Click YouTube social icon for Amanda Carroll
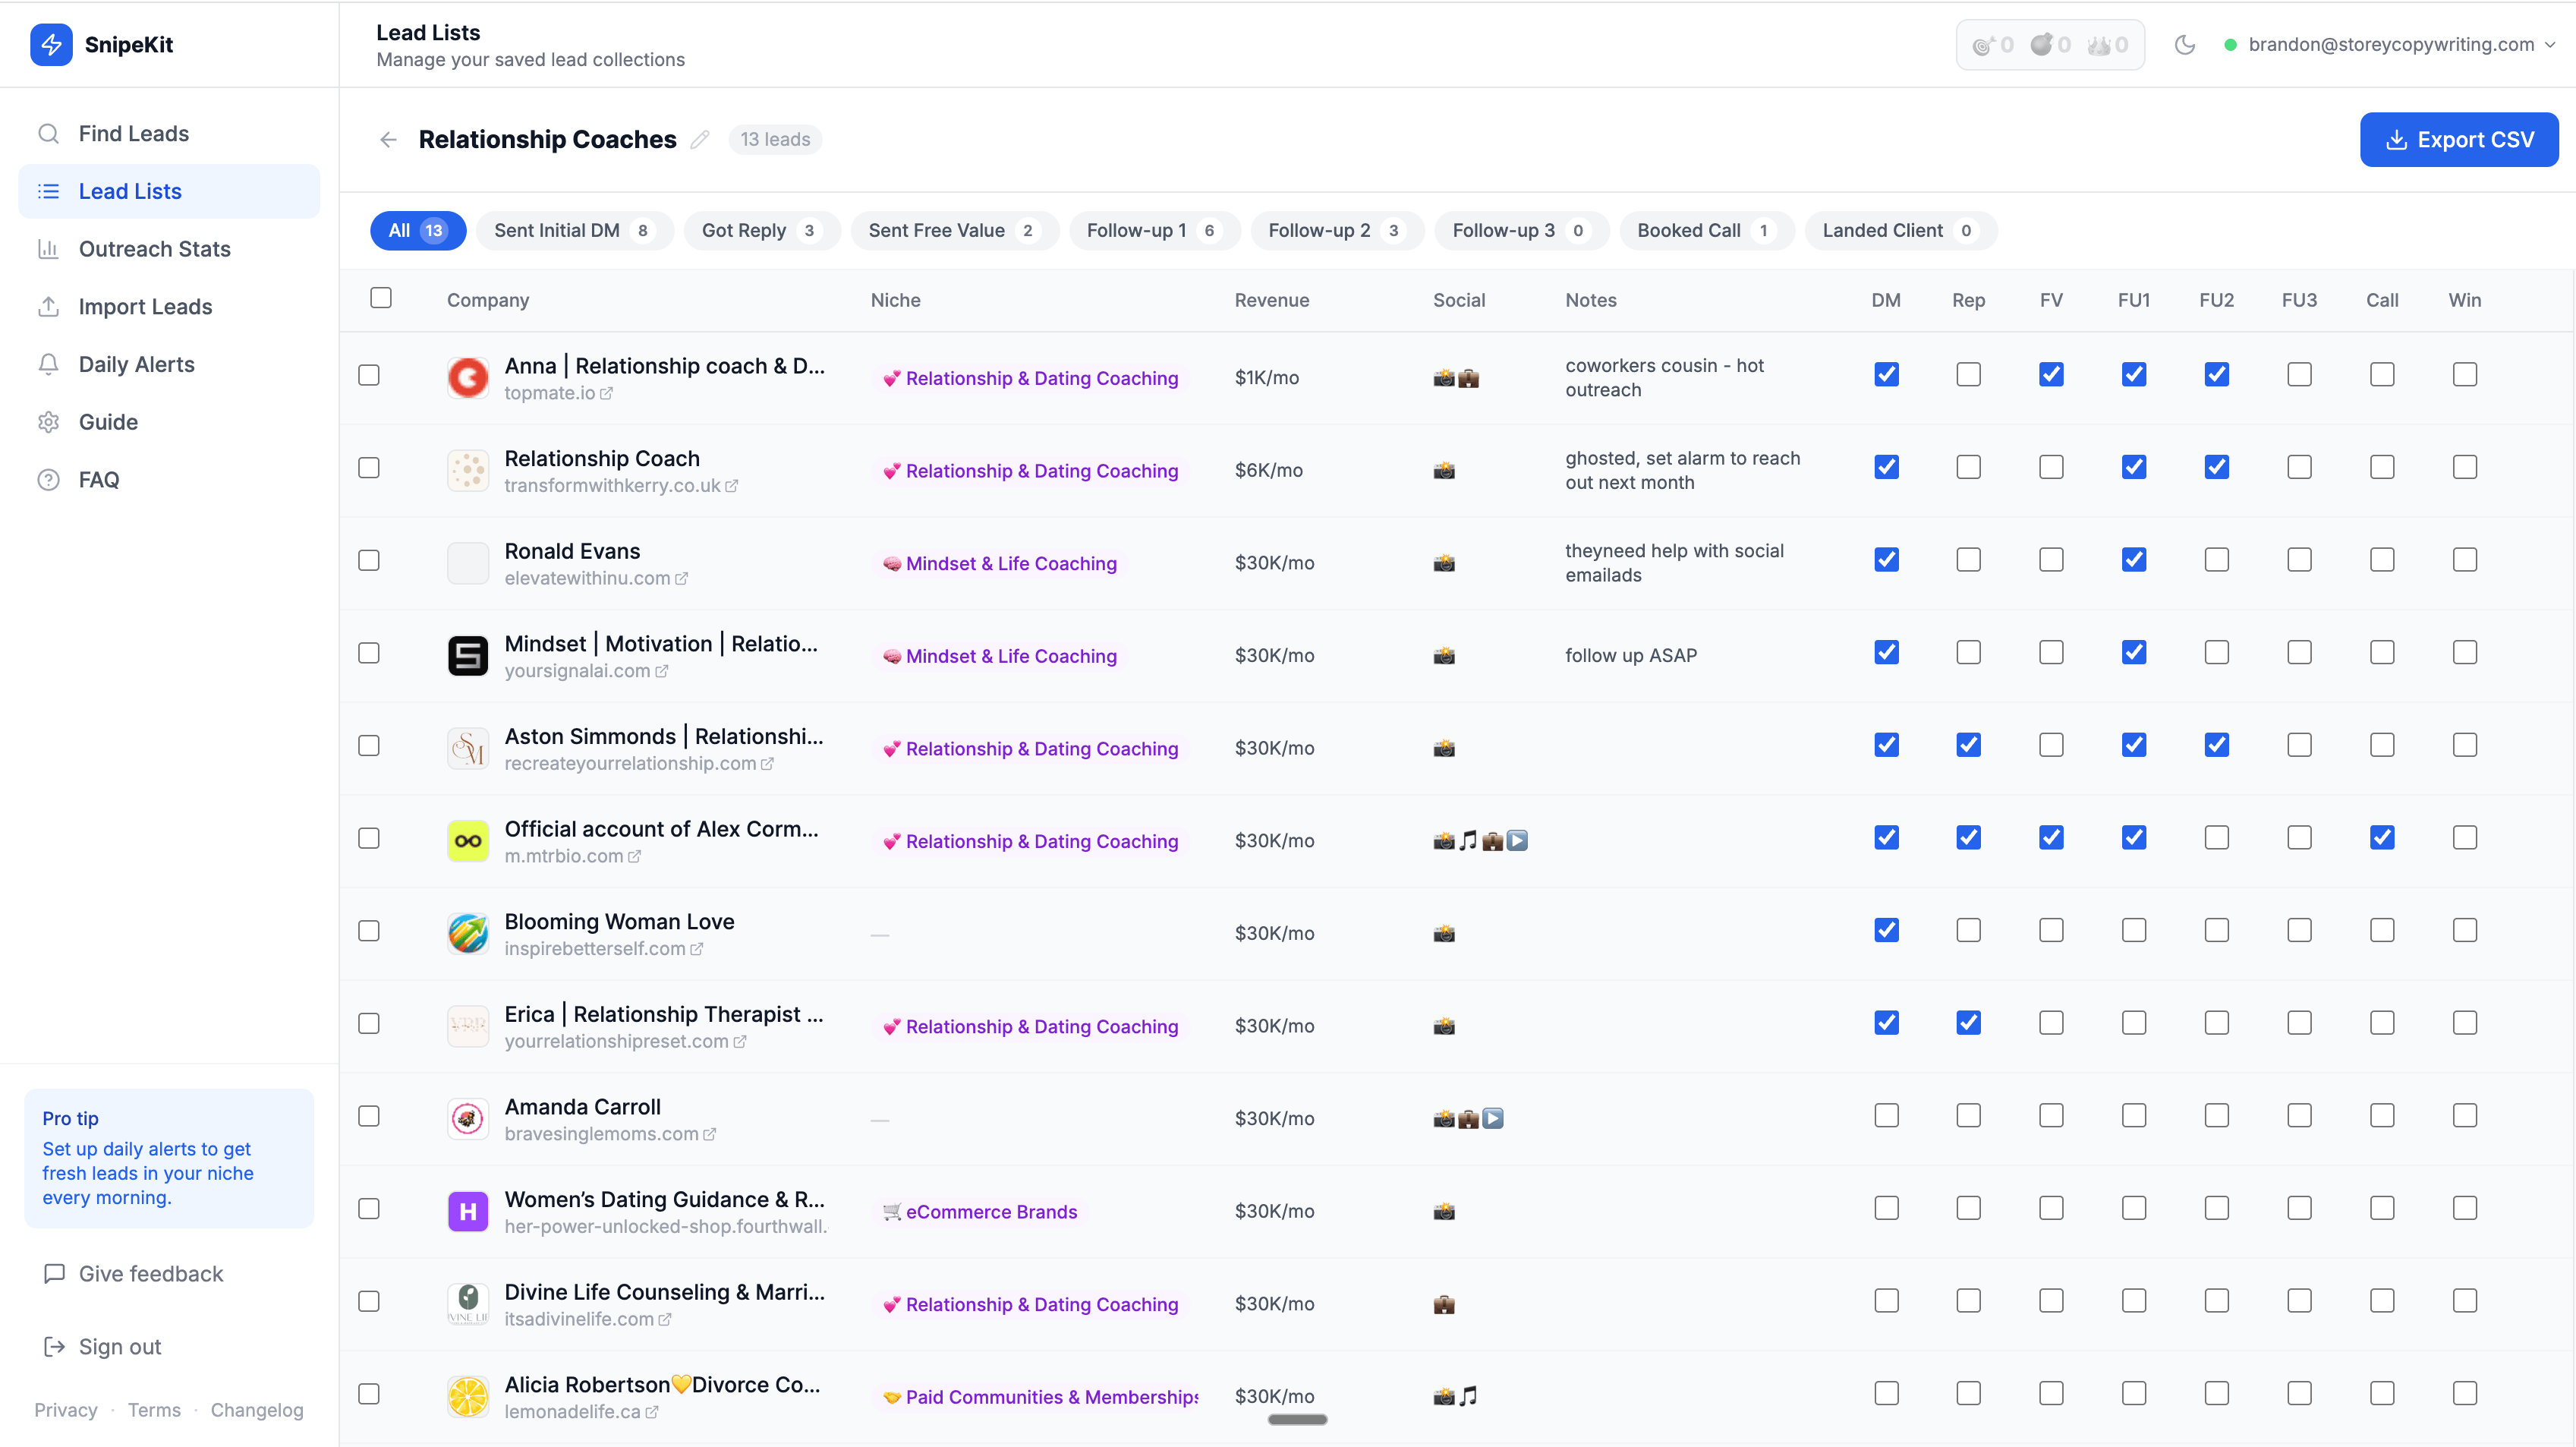 click(1493, 1118)
